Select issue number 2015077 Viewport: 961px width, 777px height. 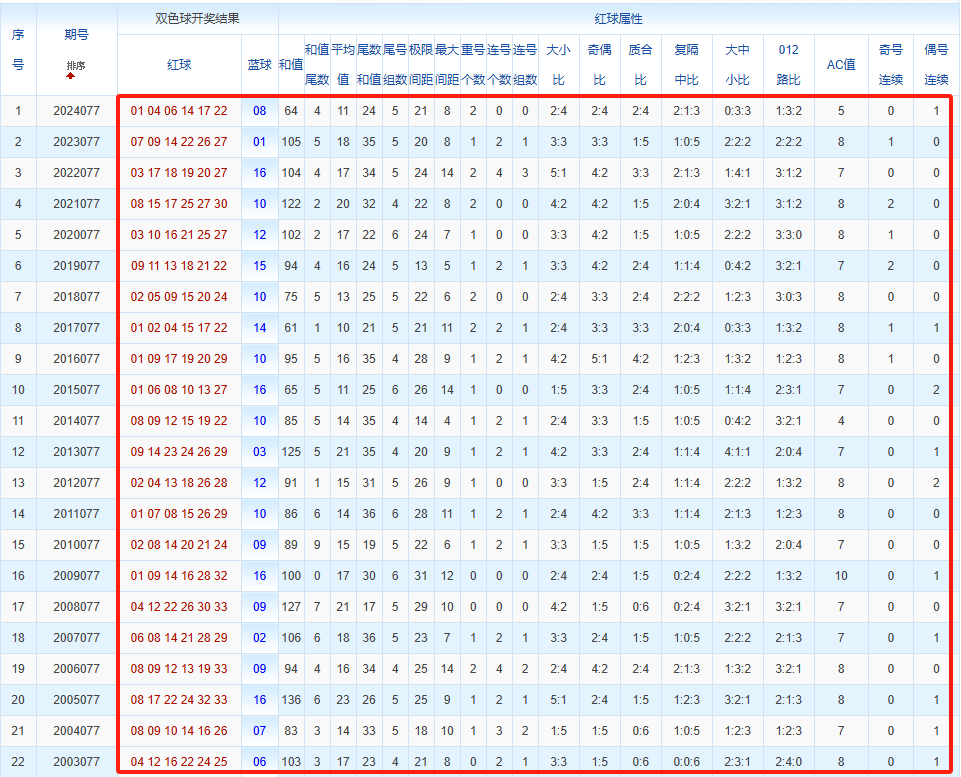[x=77, y=390]
